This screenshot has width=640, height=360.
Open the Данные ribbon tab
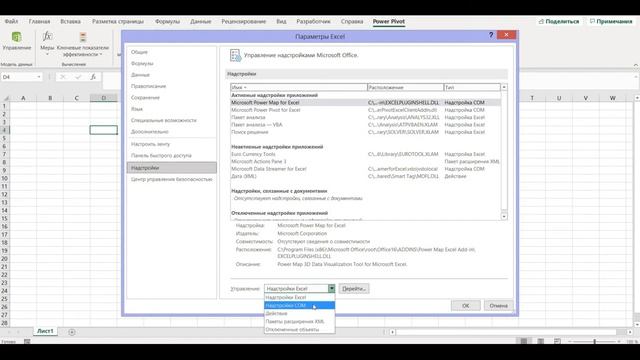coord(200,21)
